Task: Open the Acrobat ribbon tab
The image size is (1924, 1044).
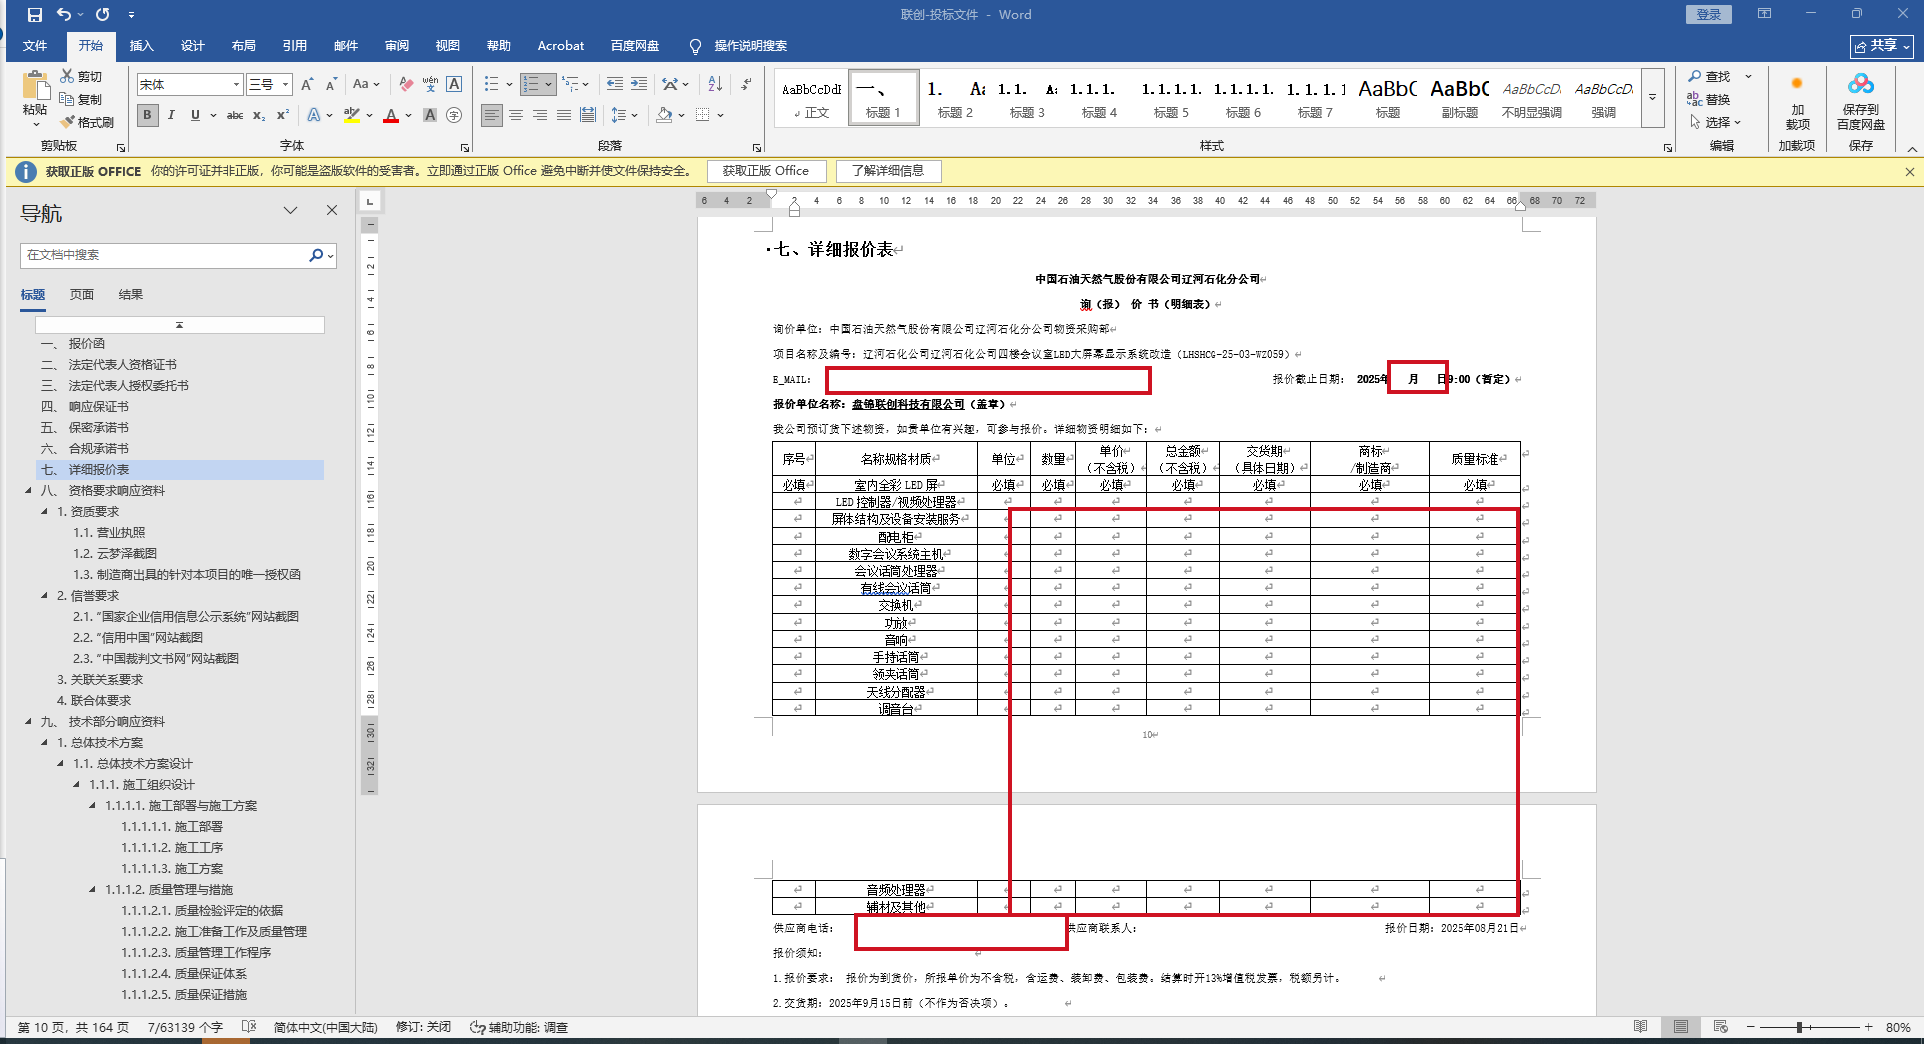Action: coord(560,46)
